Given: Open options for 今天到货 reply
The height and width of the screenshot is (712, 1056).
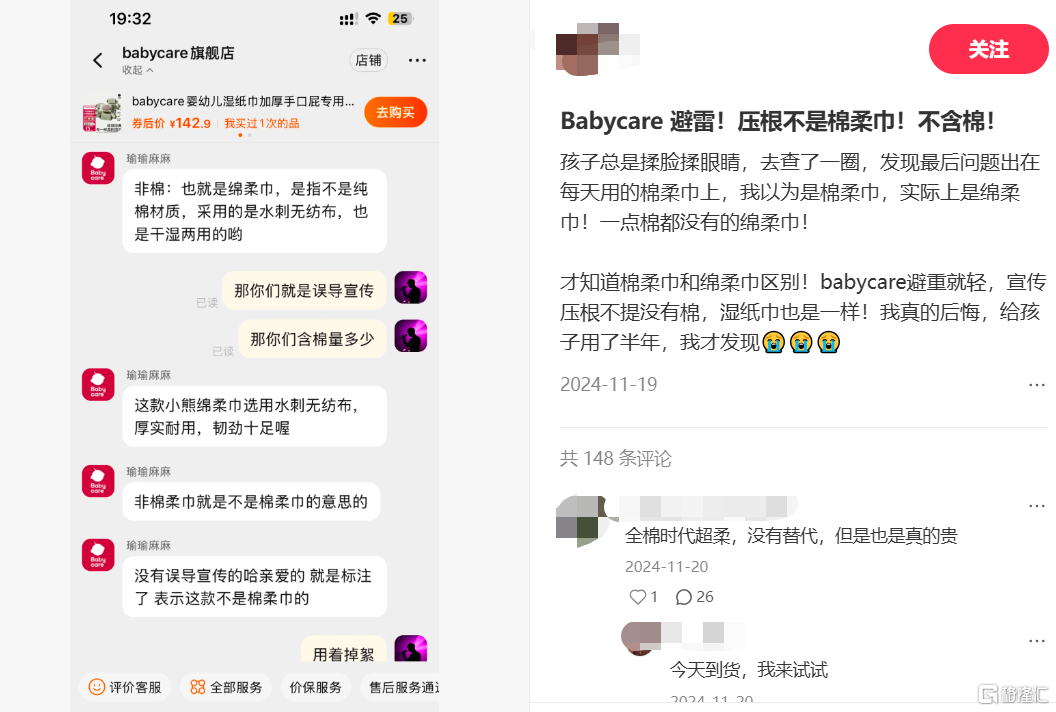Looking at the screenshot, I should [1036, 641].
